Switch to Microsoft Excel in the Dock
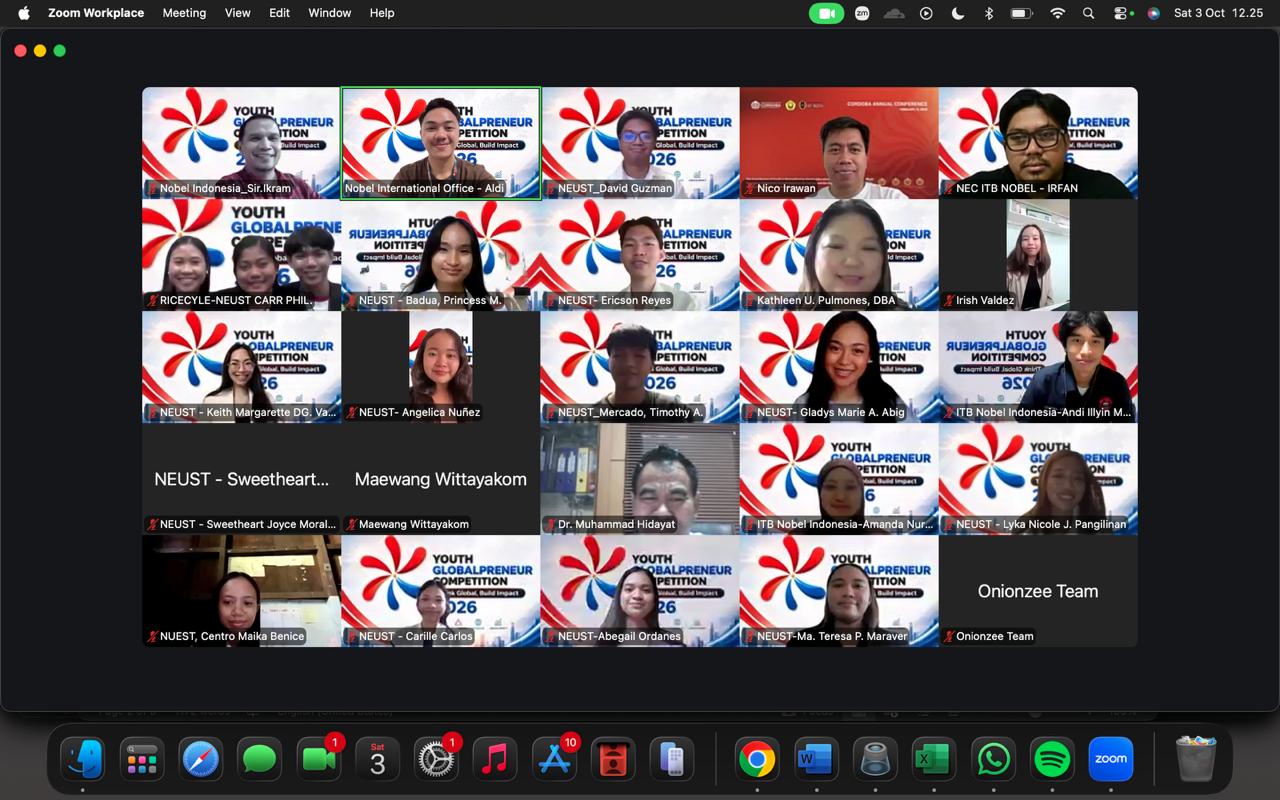Screen dimensions: 1280x800 [934, 759]
